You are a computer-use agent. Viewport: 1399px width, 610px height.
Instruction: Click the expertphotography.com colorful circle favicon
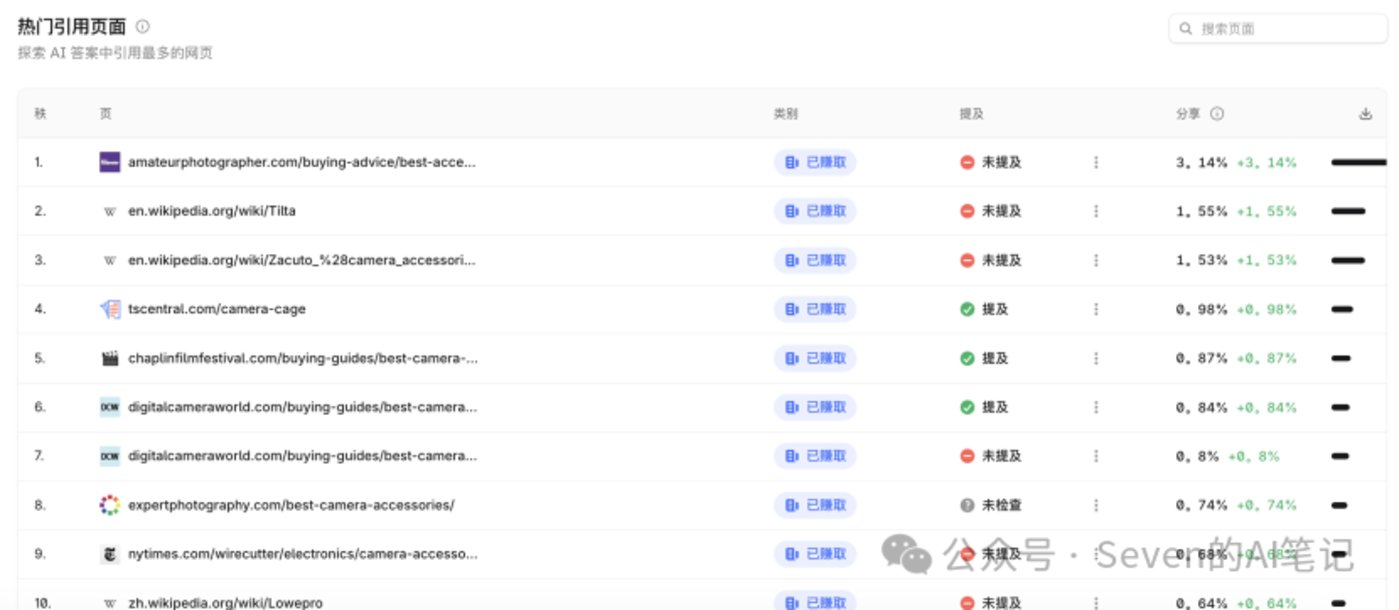(x=109, y=505)
